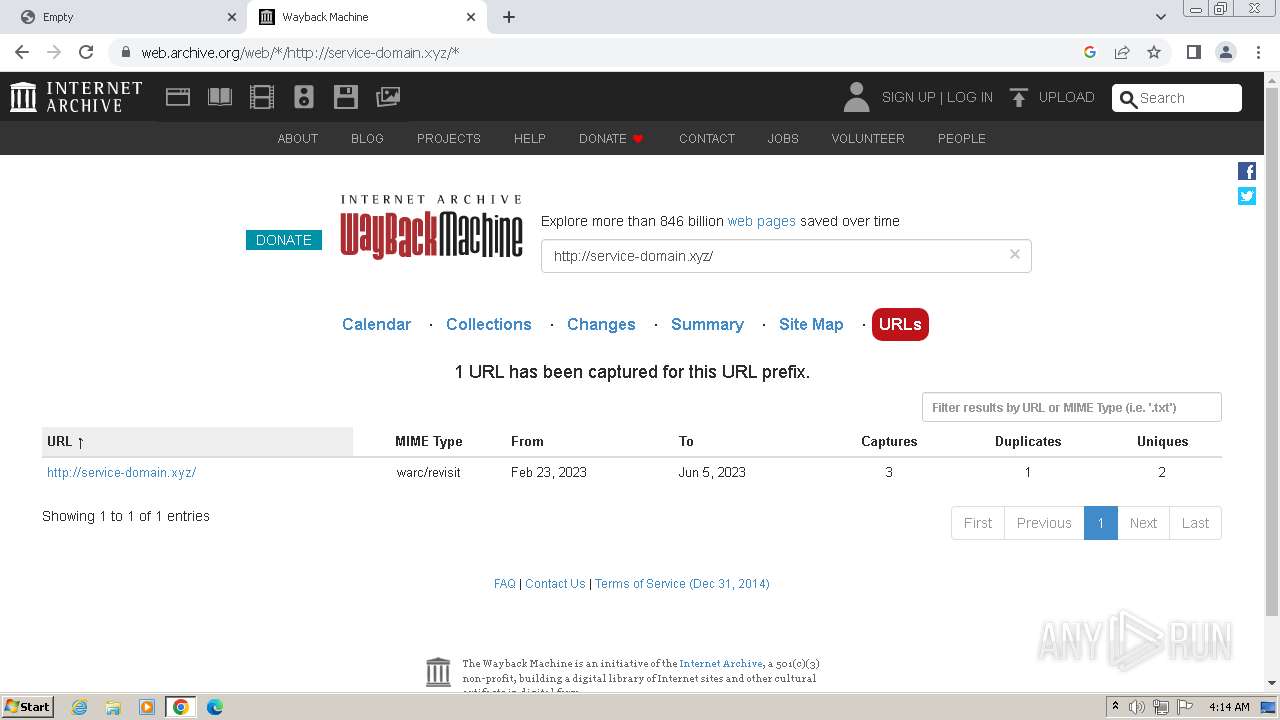
Task: Open the Chrome menu (three dots)
Action: tap(1257, 52)
